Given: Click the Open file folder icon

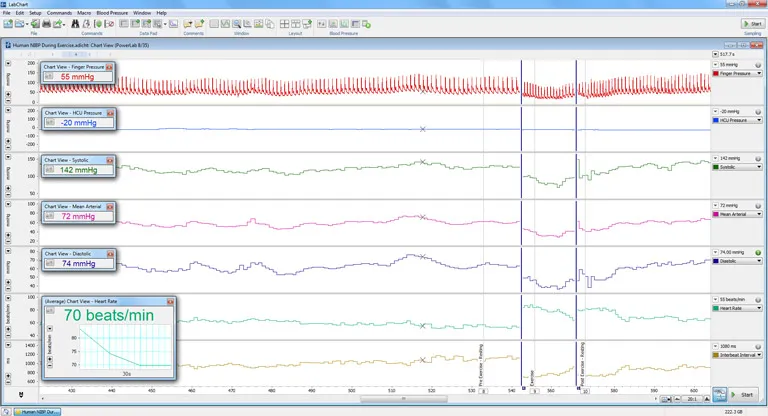Looking at the screenshot, I should point(21,23).
